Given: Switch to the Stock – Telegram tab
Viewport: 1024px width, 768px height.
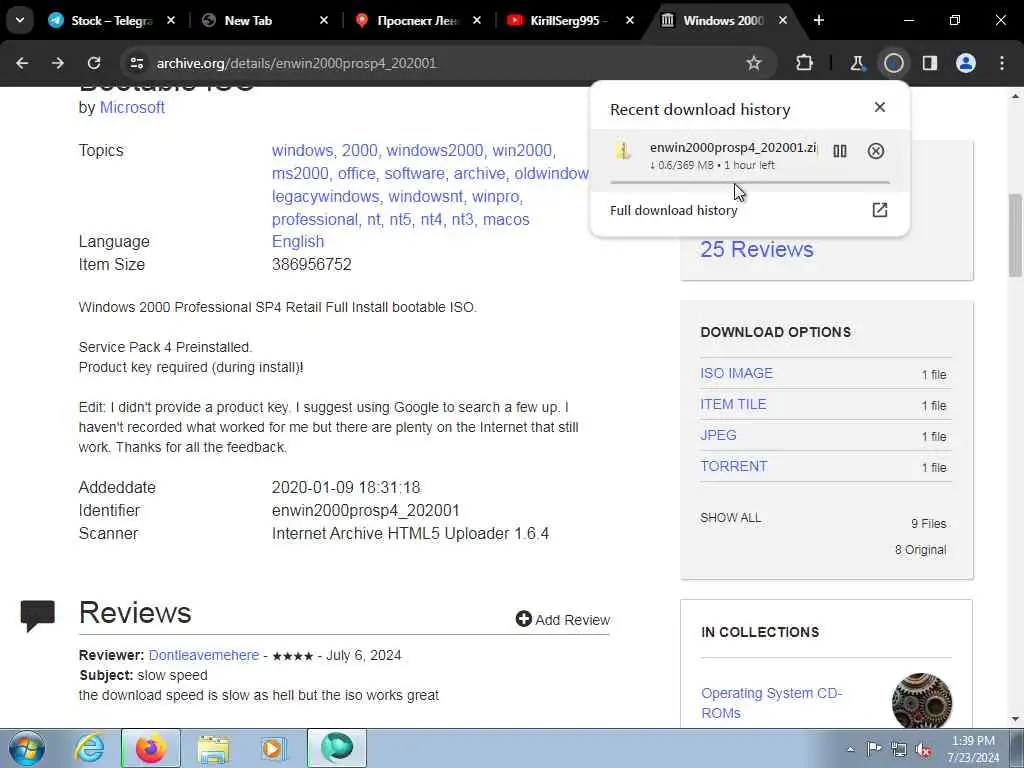Looking at the screenshot, I should tap(111, 20).
